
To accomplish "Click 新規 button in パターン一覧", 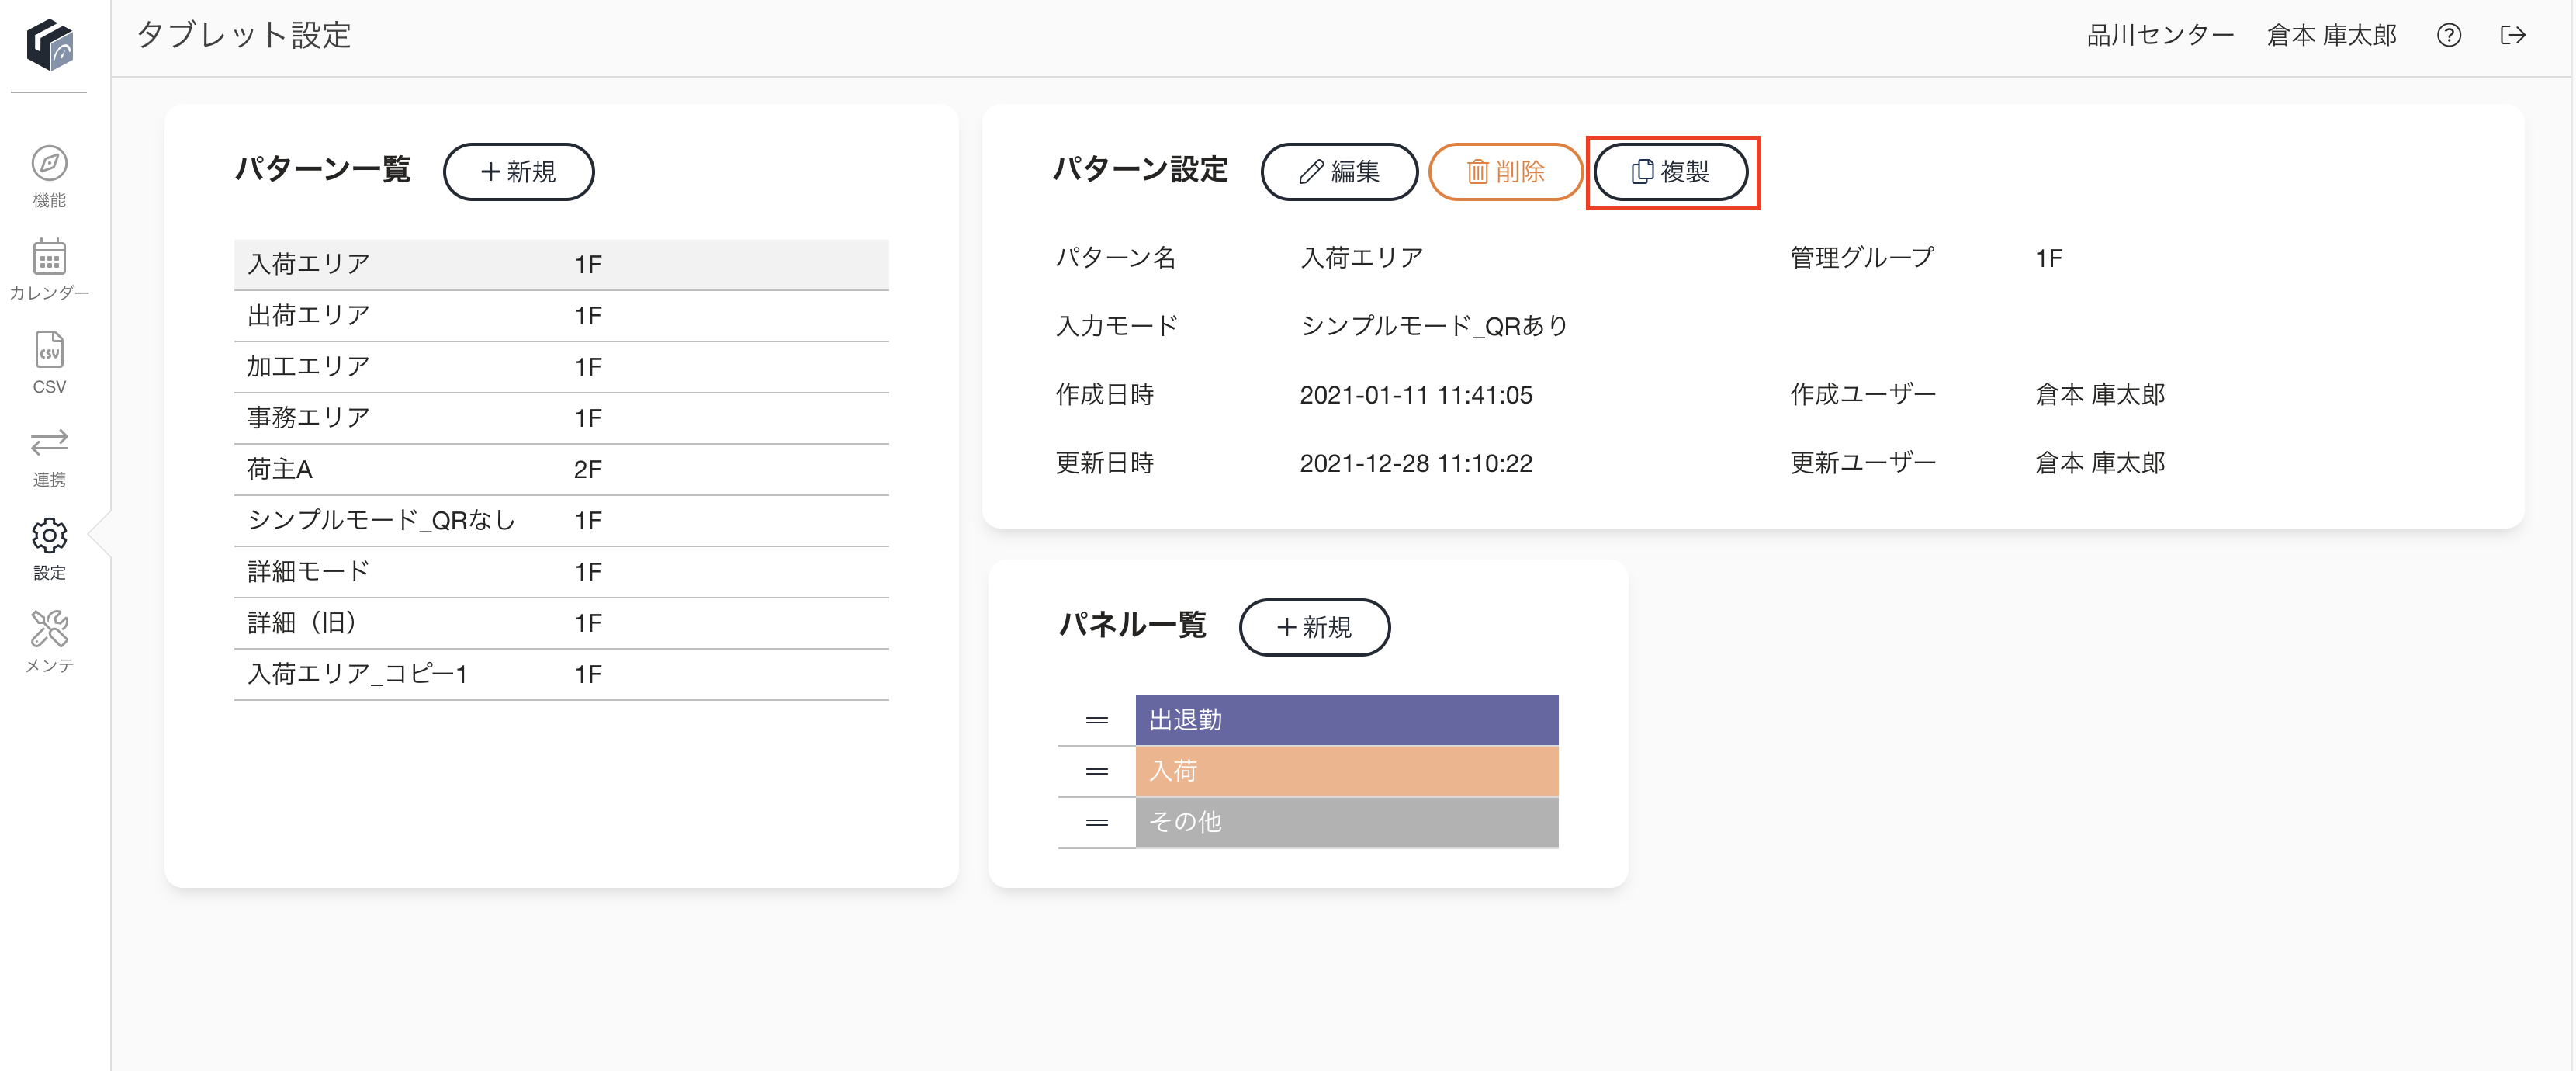I will click(x=518, y=172).
